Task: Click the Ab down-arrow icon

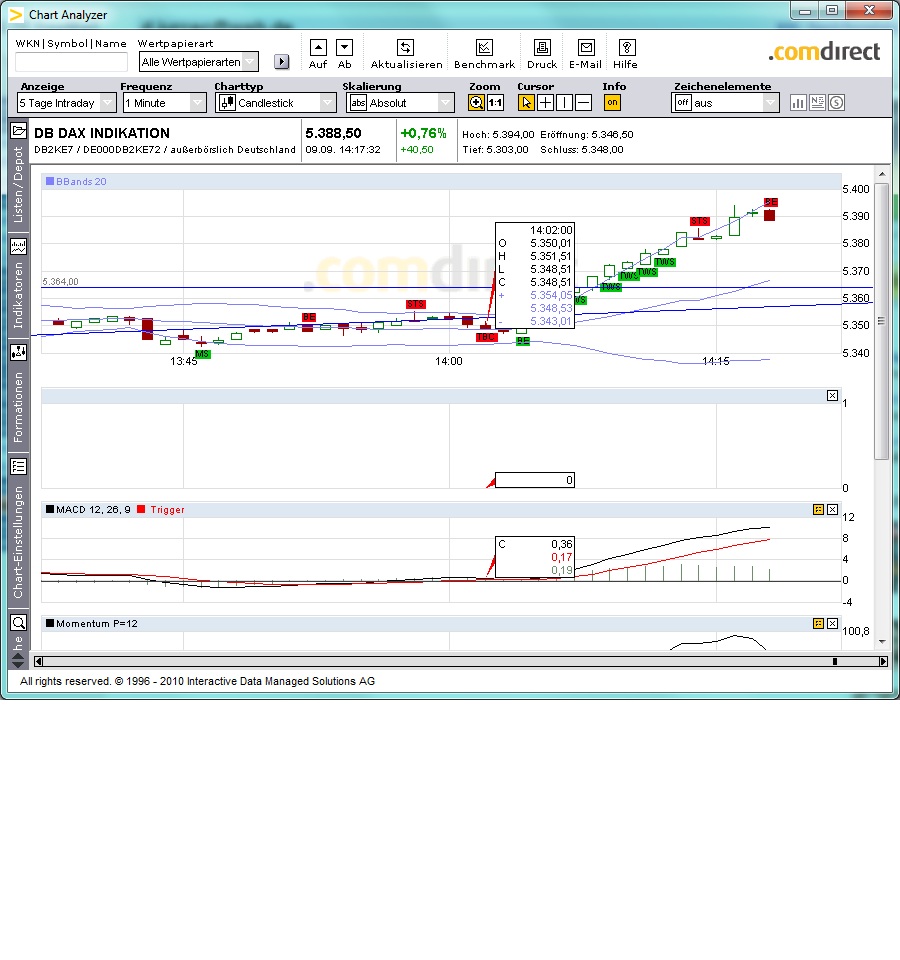Action: (345, 48)
